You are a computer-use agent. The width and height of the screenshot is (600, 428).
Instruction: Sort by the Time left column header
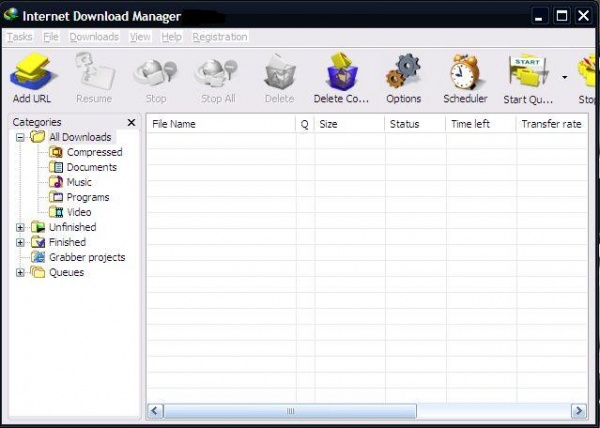(x=481, y=124)
